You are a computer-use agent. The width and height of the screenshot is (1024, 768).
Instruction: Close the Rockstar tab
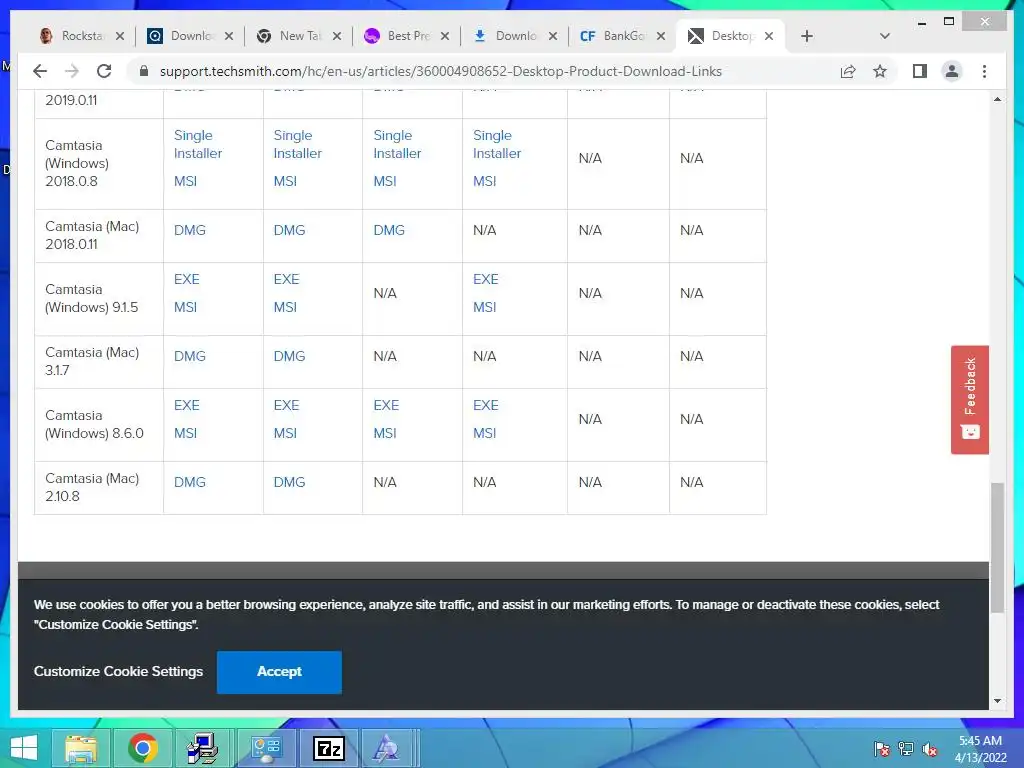click(x=120, y=36)
